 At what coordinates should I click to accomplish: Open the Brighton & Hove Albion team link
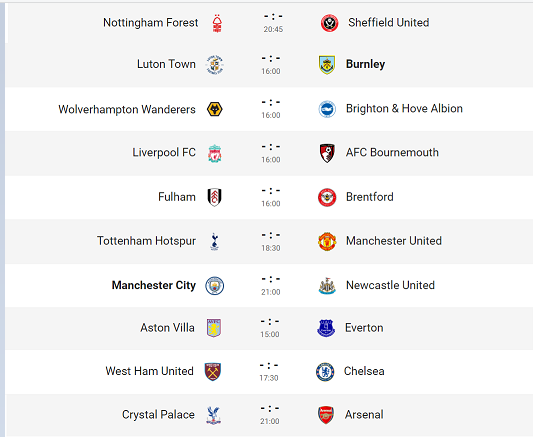pyautogui.click(x=404, y=108)
